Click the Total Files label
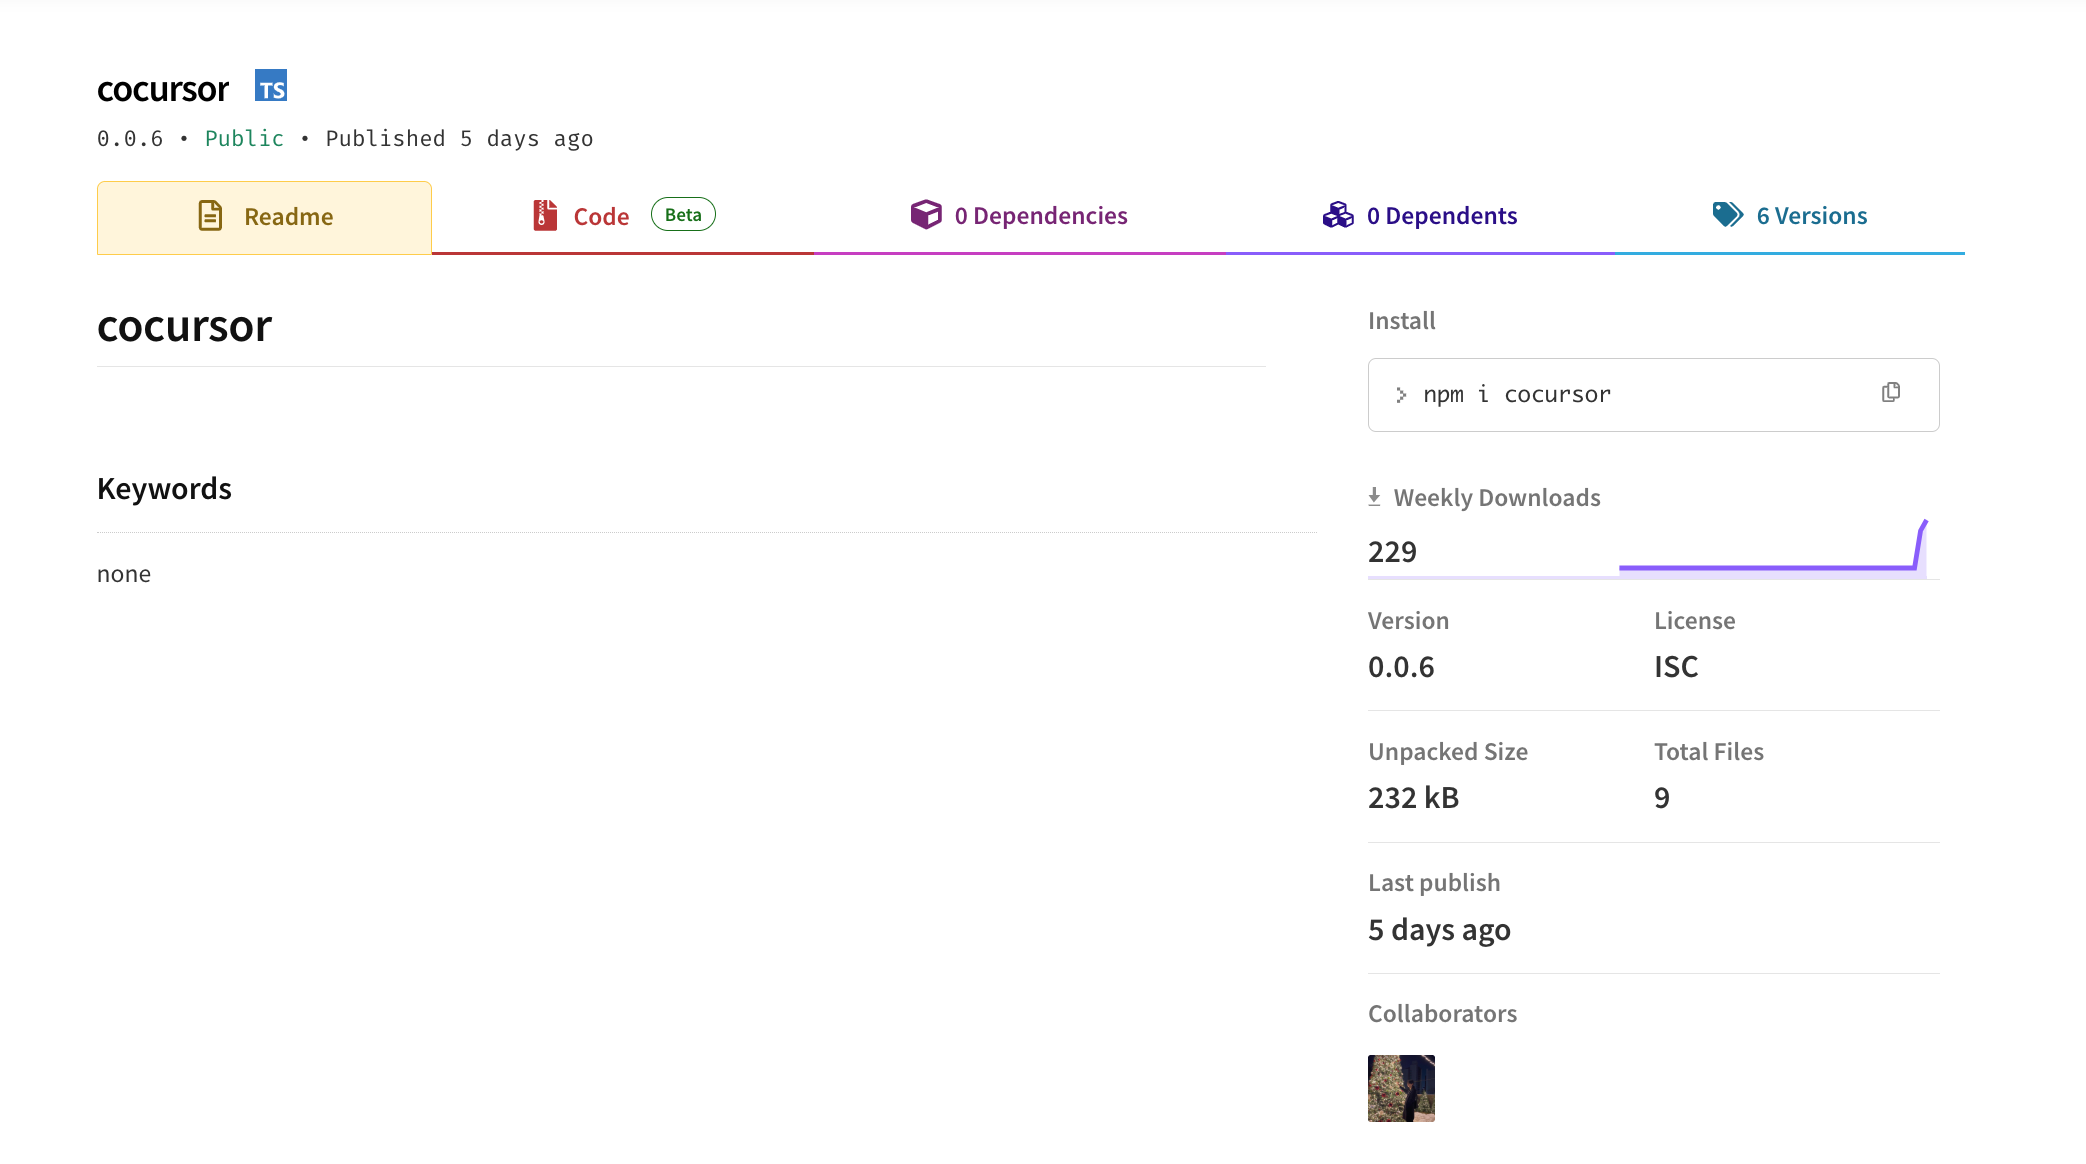This screenshot has height=1164, width=2086. click(x=1709, y=752)
